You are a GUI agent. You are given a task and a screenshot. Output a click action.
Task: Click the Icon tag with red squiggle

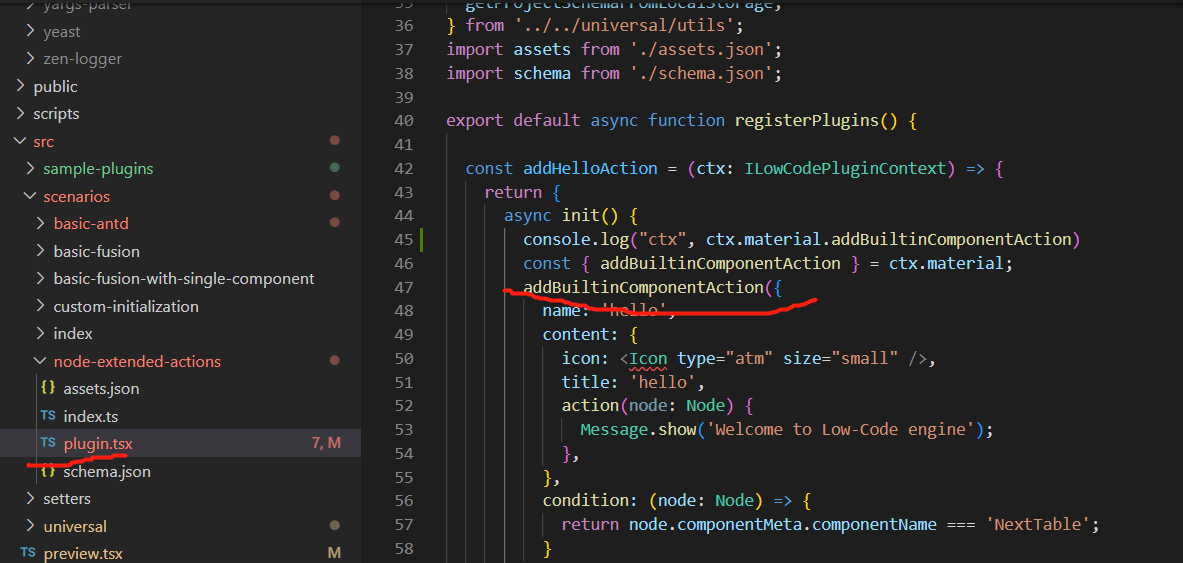coord(650,358)
